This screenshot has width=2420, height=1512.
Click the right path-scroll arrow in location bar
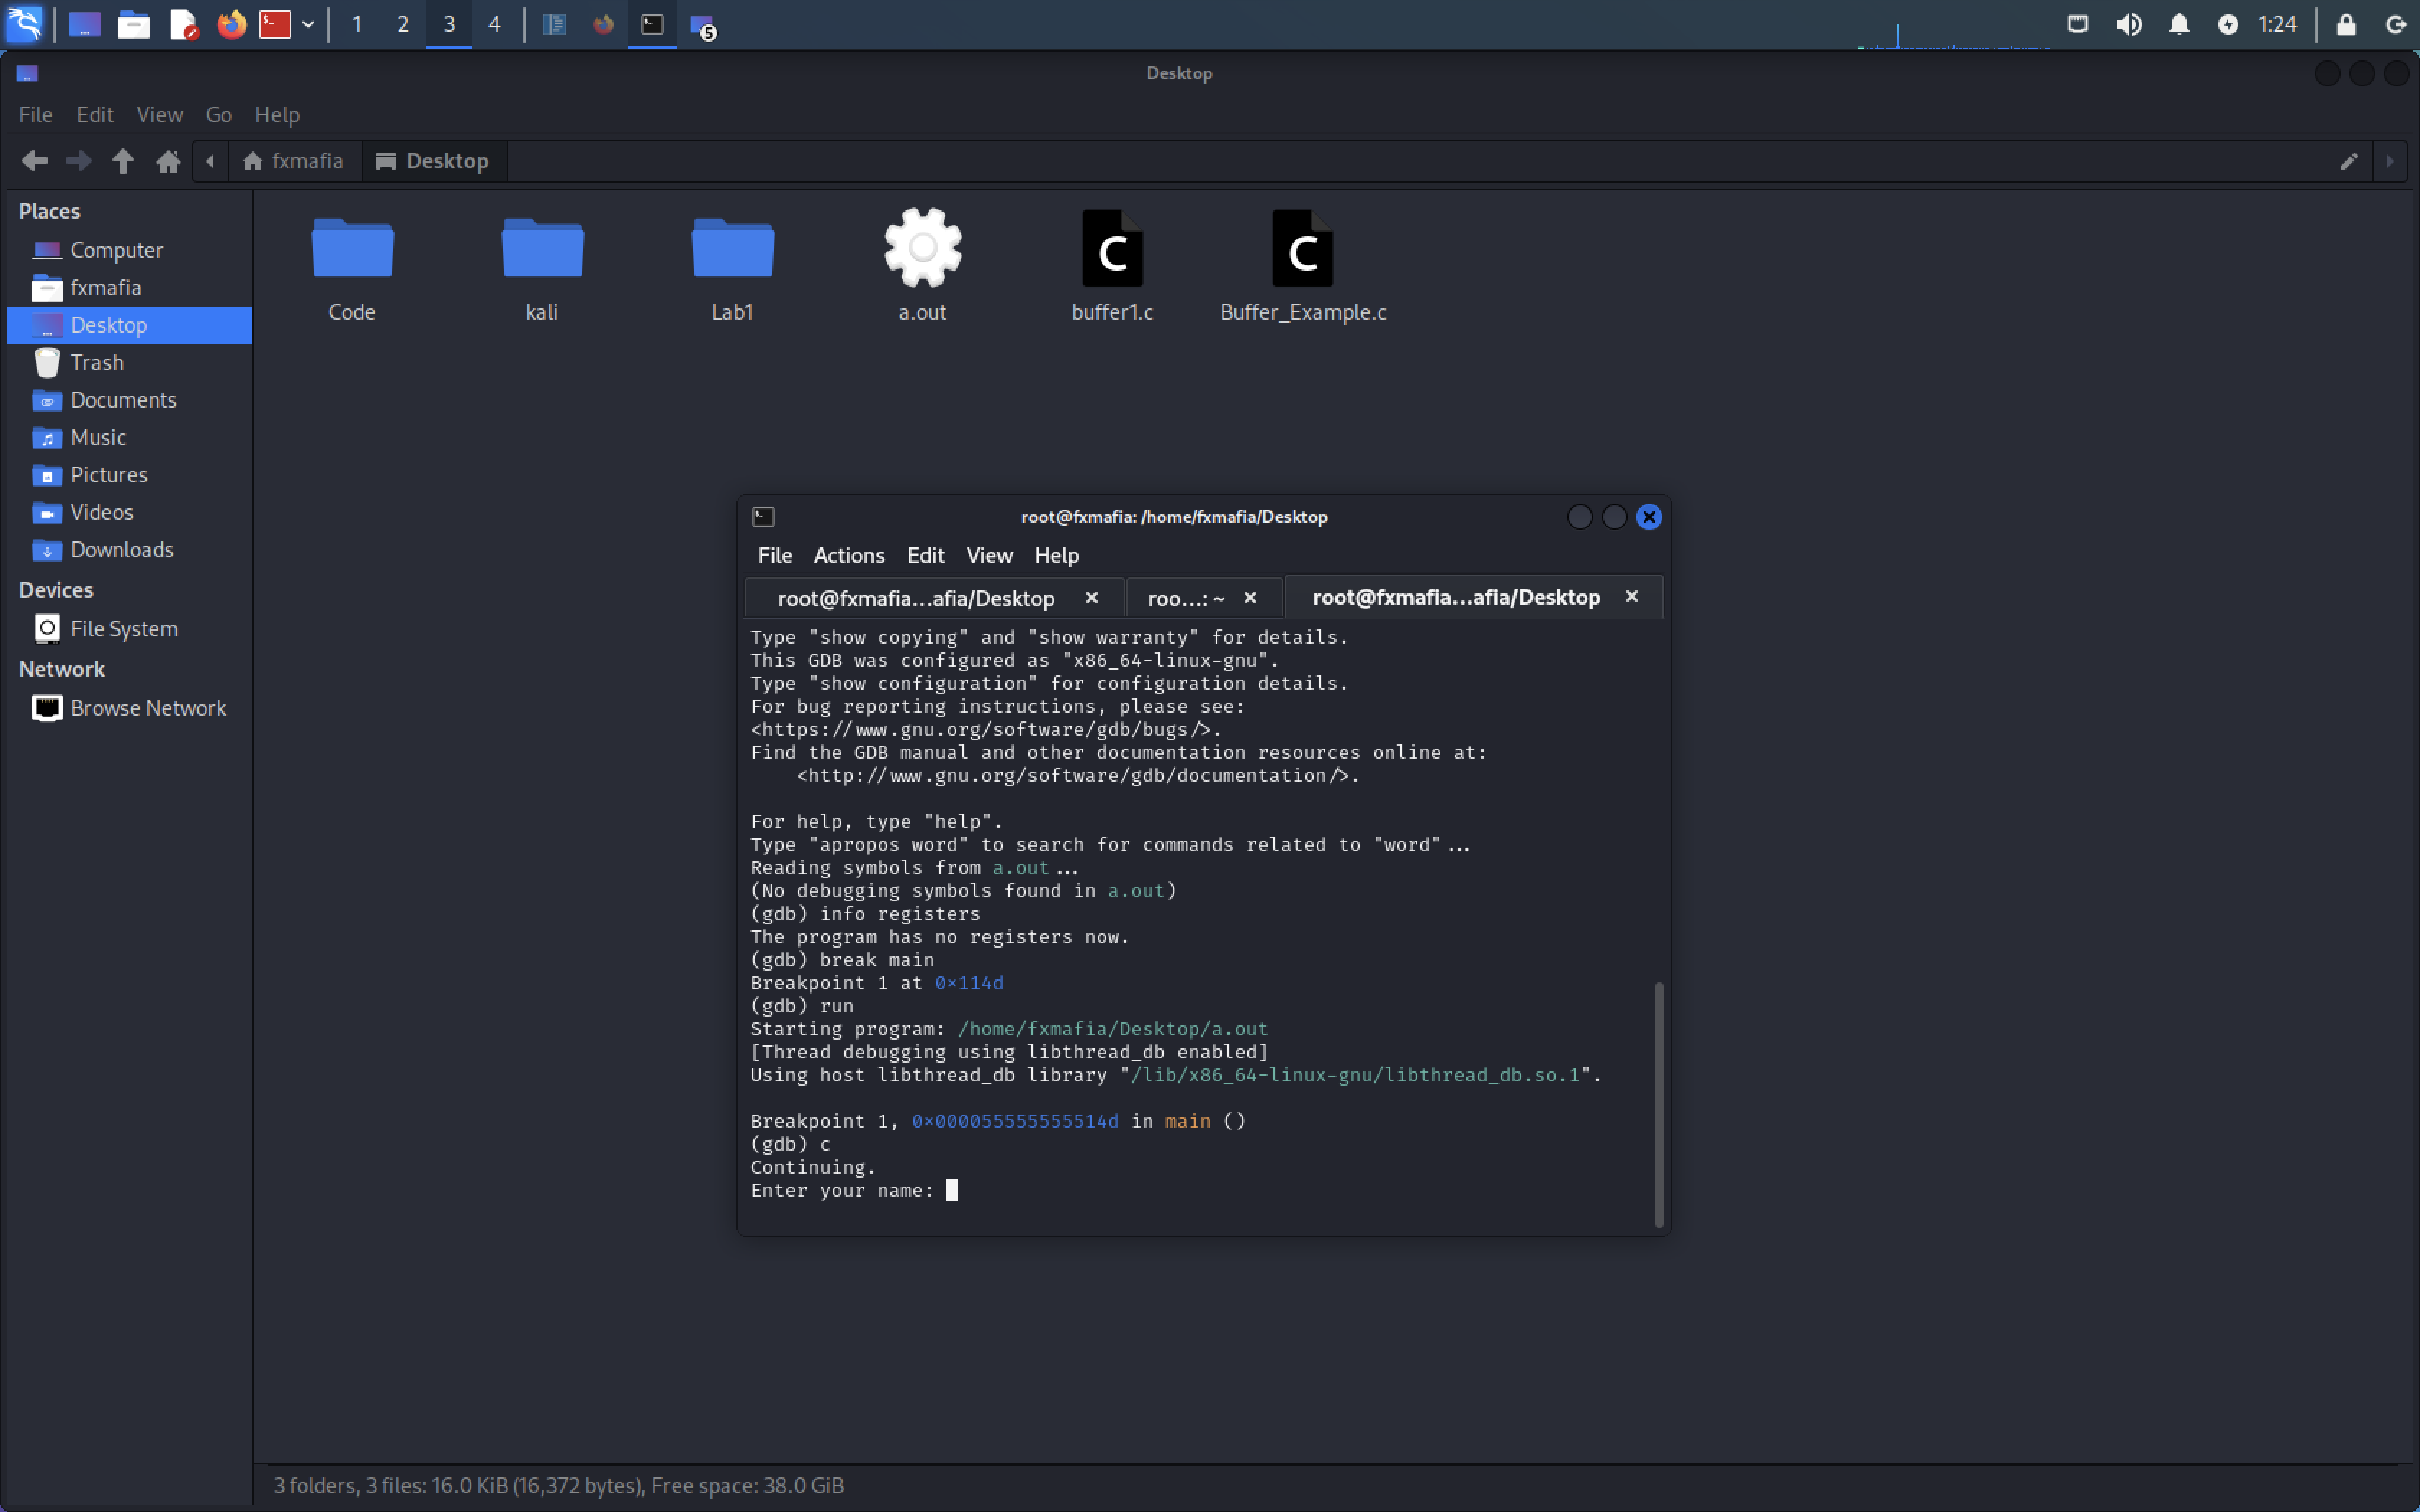click(2390, 161)
